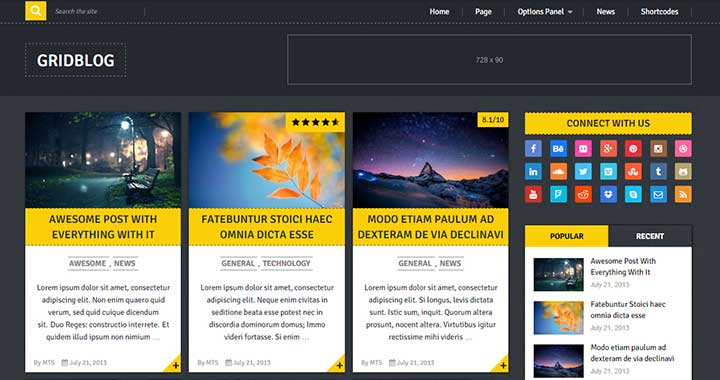This screenshot has height=380, width=720.
Task: Open the YouTube social icon
Action: pyautogui.click(x=533, y=195)
